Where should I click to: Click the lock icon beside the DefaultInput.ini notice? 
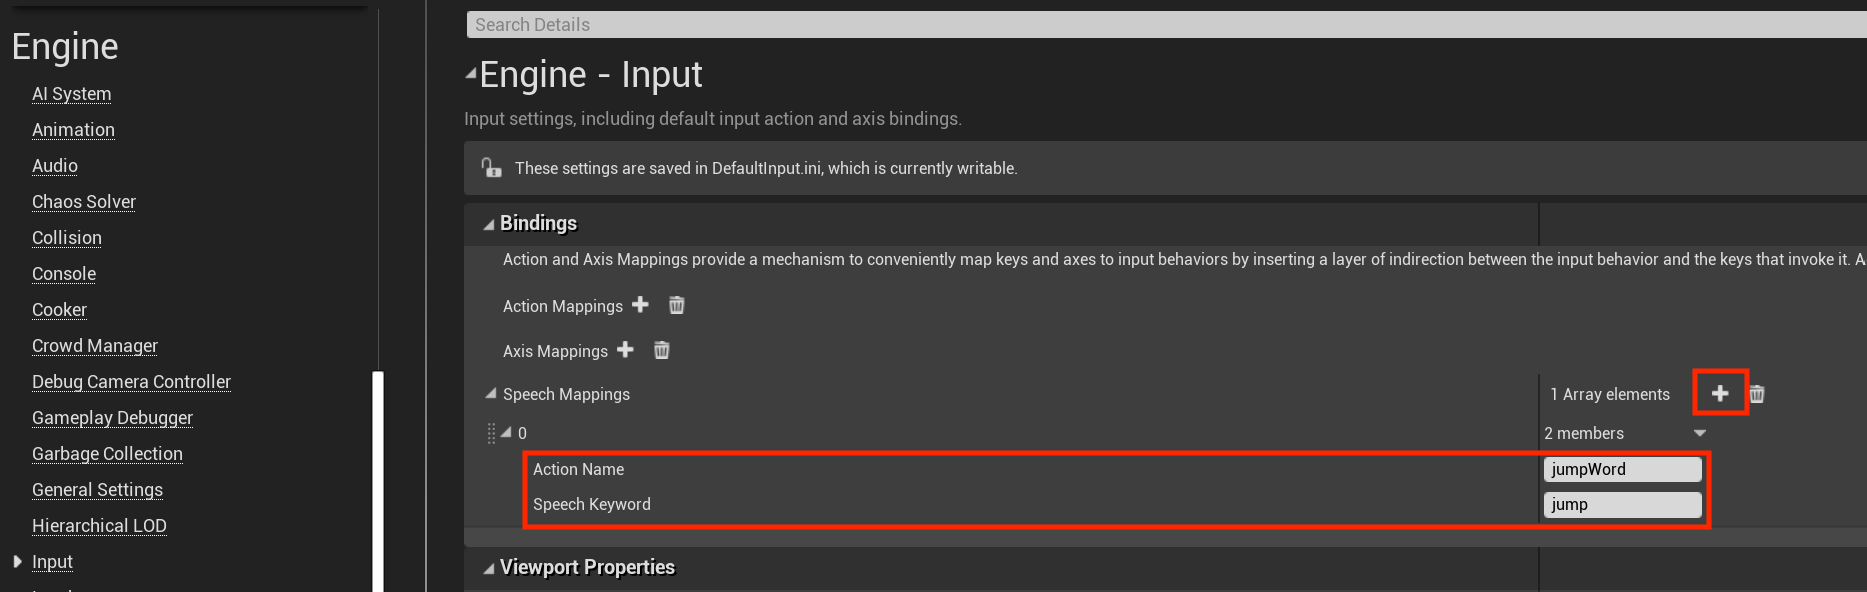point(492,167)
